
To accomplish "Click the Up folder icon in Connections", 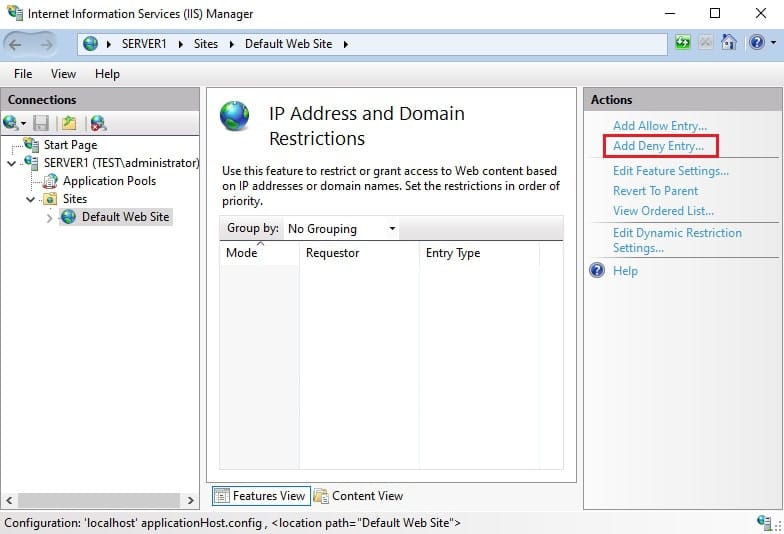I will [69, 123].
